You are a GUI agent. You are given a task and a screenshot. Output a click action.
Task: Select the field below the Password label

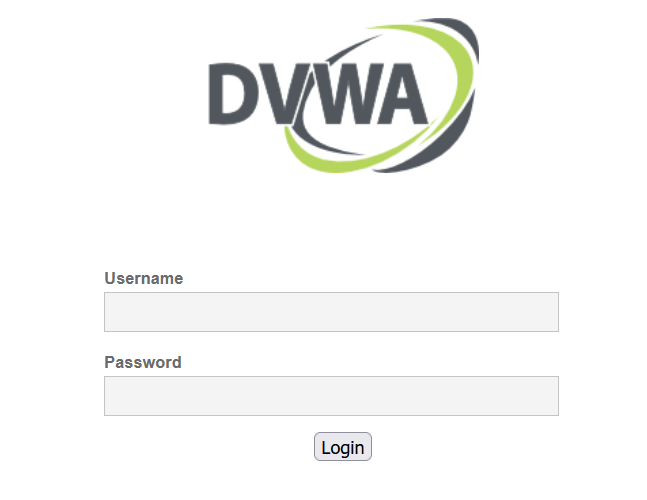(x=331, y=396)
